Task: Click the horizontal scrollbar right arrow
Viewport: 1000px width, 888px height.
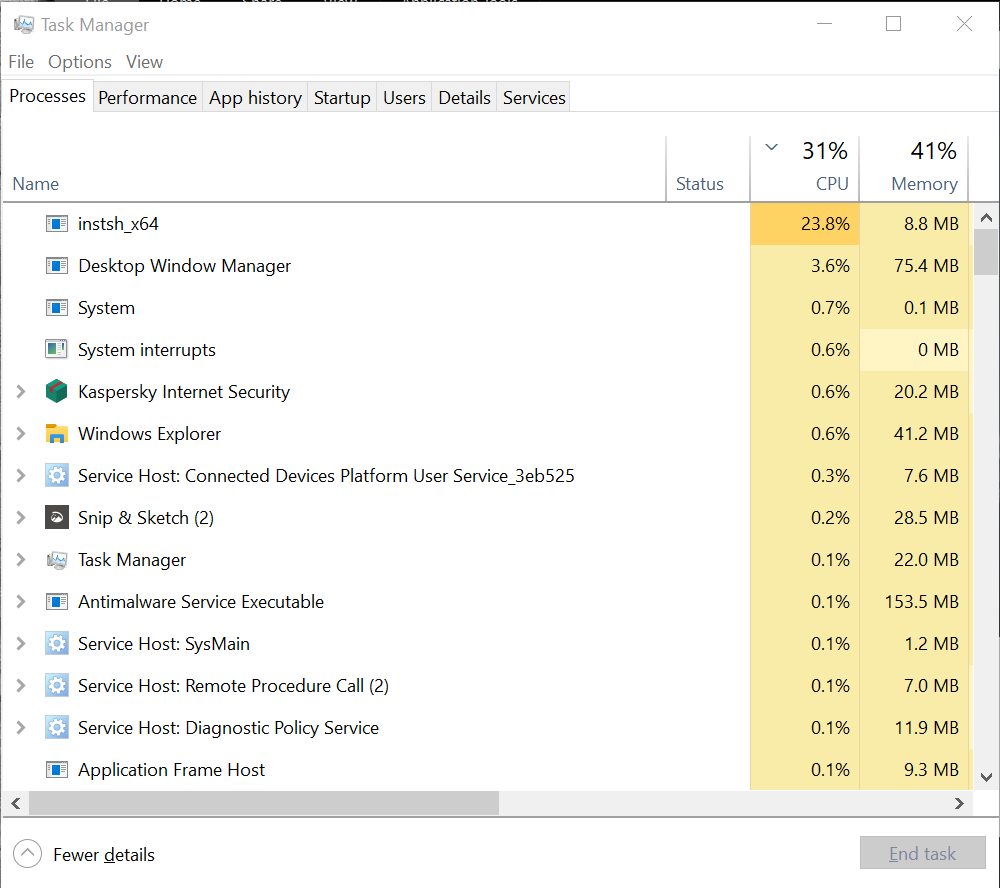Action: pyautogui.click(x=959, y=803)
